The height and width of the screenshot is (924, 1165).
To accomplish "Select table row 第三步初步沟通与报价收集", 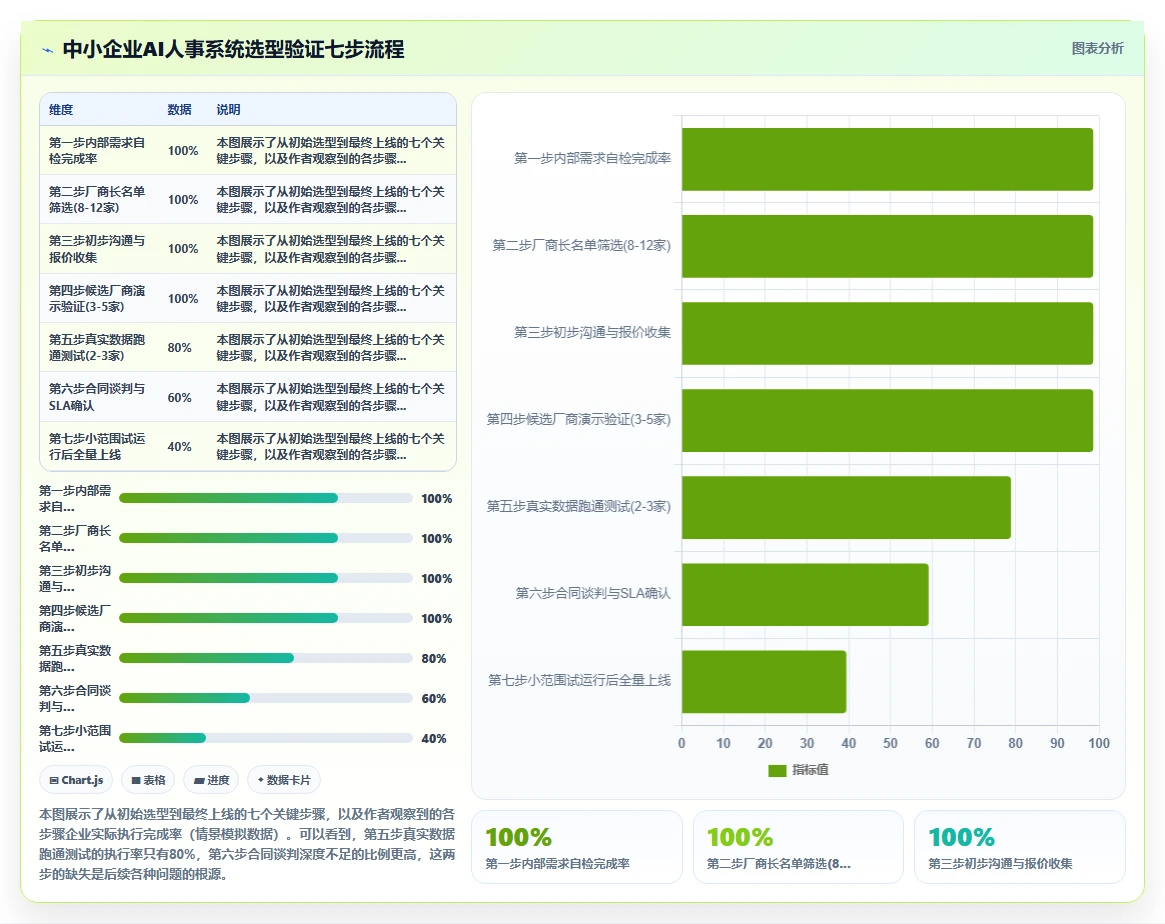I will coord(247,249).
